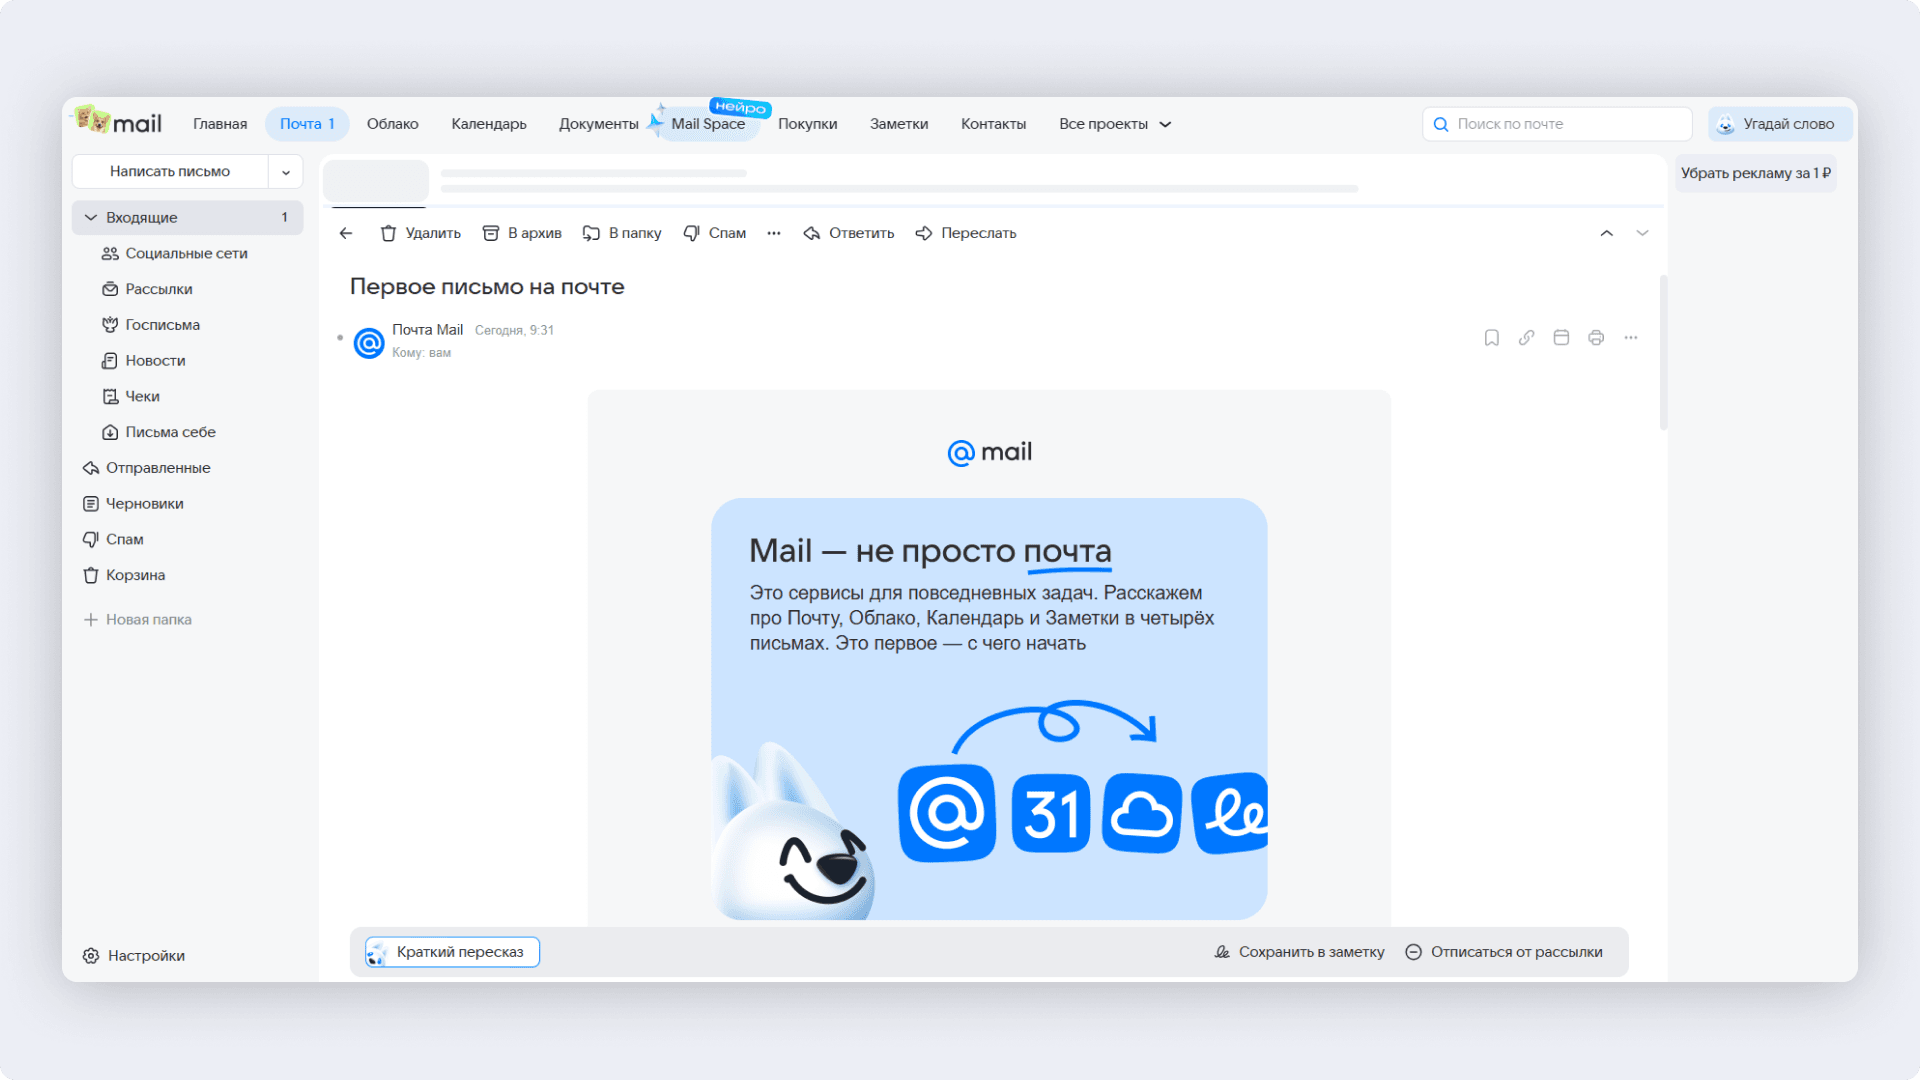This screenshot has width=1920, height=1080.
Task: Go back using the left arrow icon
Action: [x=346, y=233]
